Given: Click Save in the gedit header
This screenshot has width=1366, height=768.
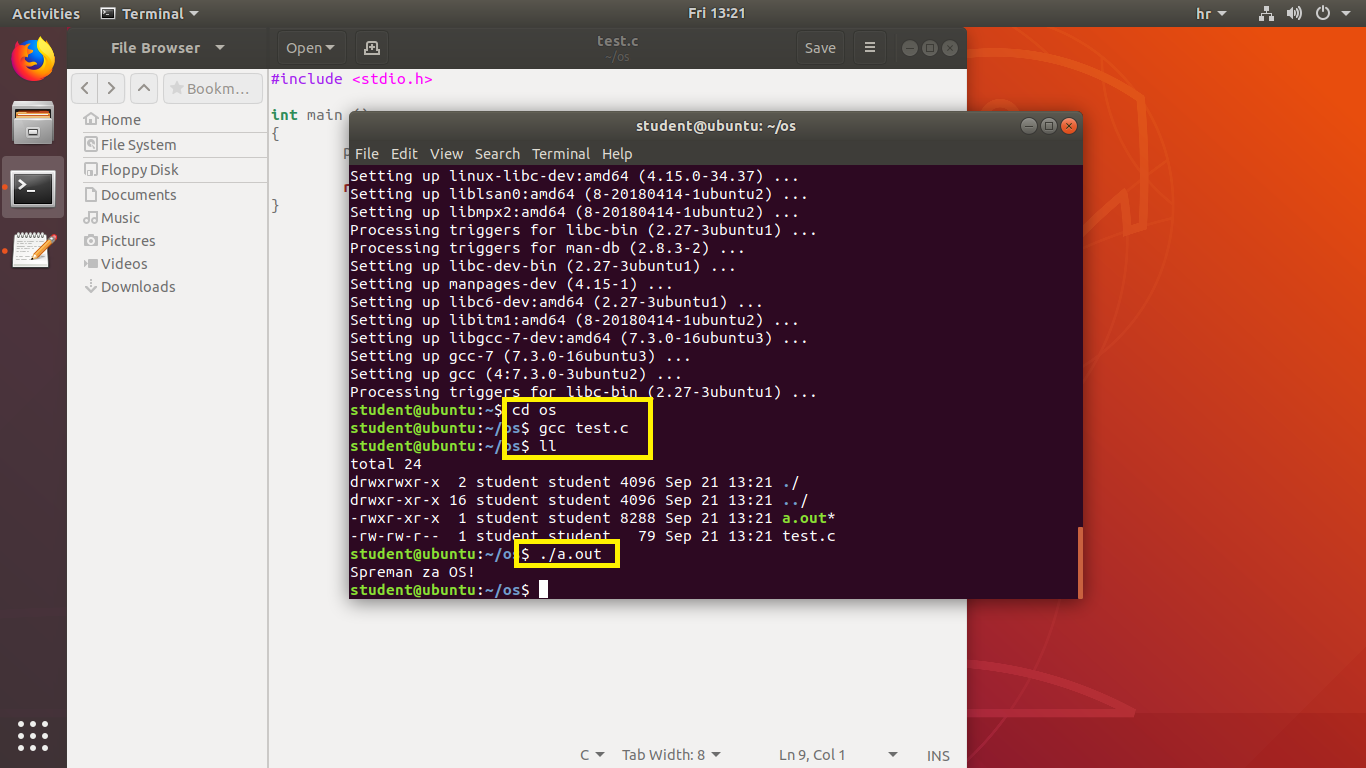Looking at the screenshot, I should 820,48.
